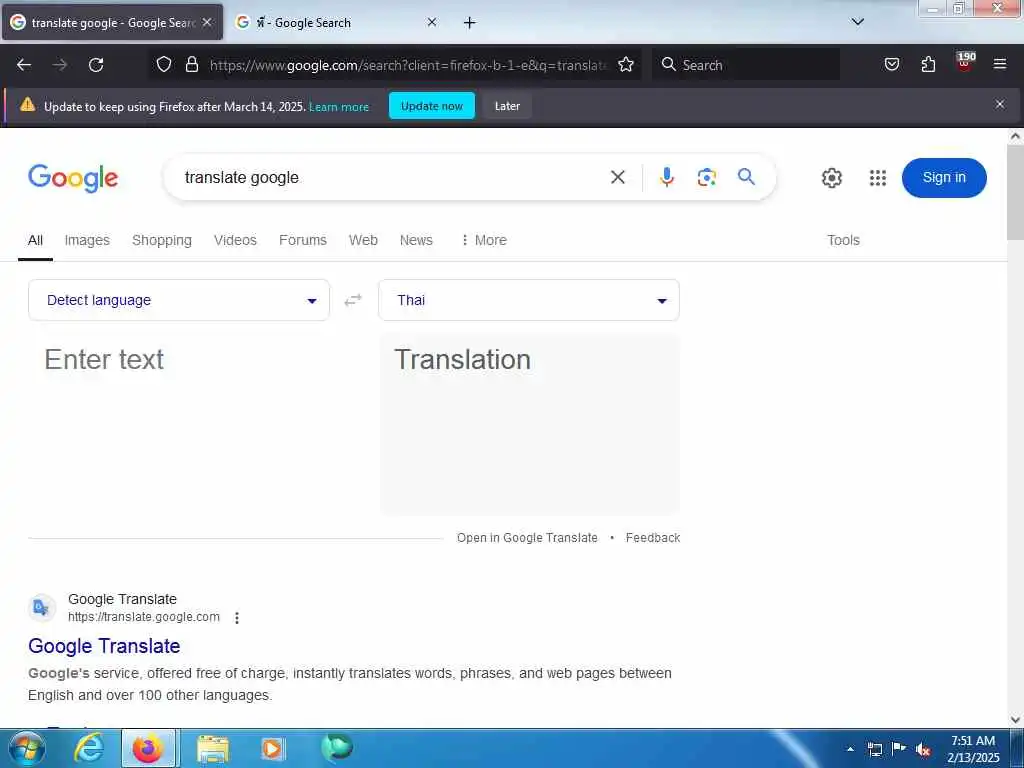This screenshot has height=768, width=1024.
Task: Go back with the browser back arrow
Action: 24,65
